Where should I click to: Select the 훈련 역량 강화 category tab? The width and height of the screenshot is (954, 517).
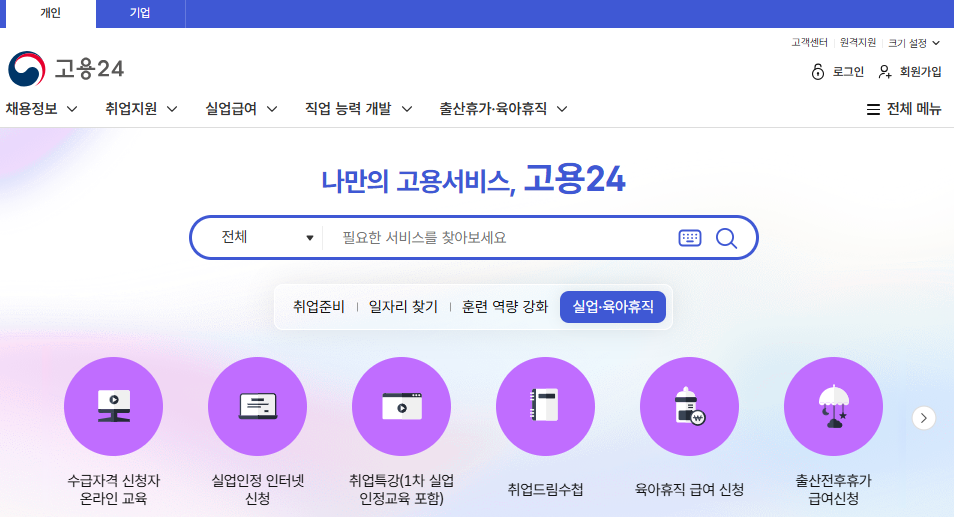click(x=505, y=307)
